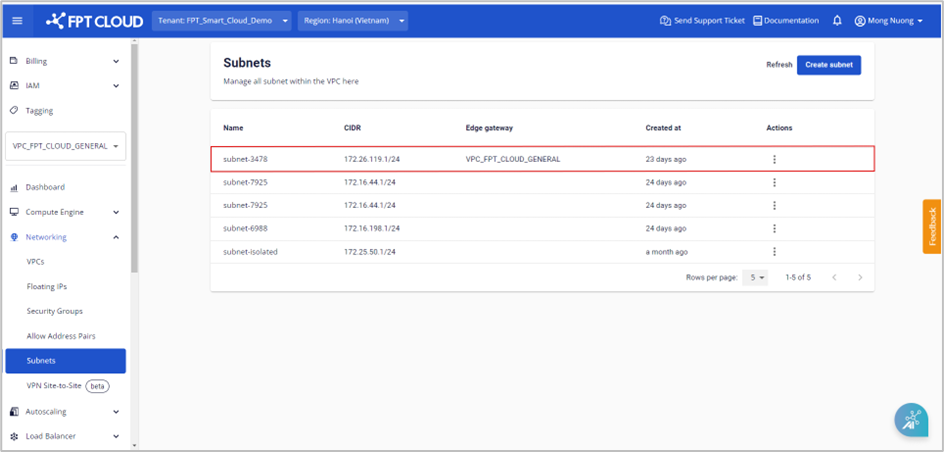Click the AI assistant chat bubble icon

[911, 421]
